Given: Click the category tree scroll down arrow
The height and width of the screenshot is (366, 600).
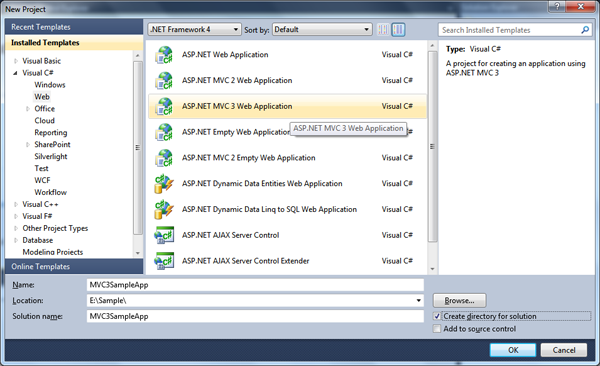Looking at the screenshot, I should 138,253.
